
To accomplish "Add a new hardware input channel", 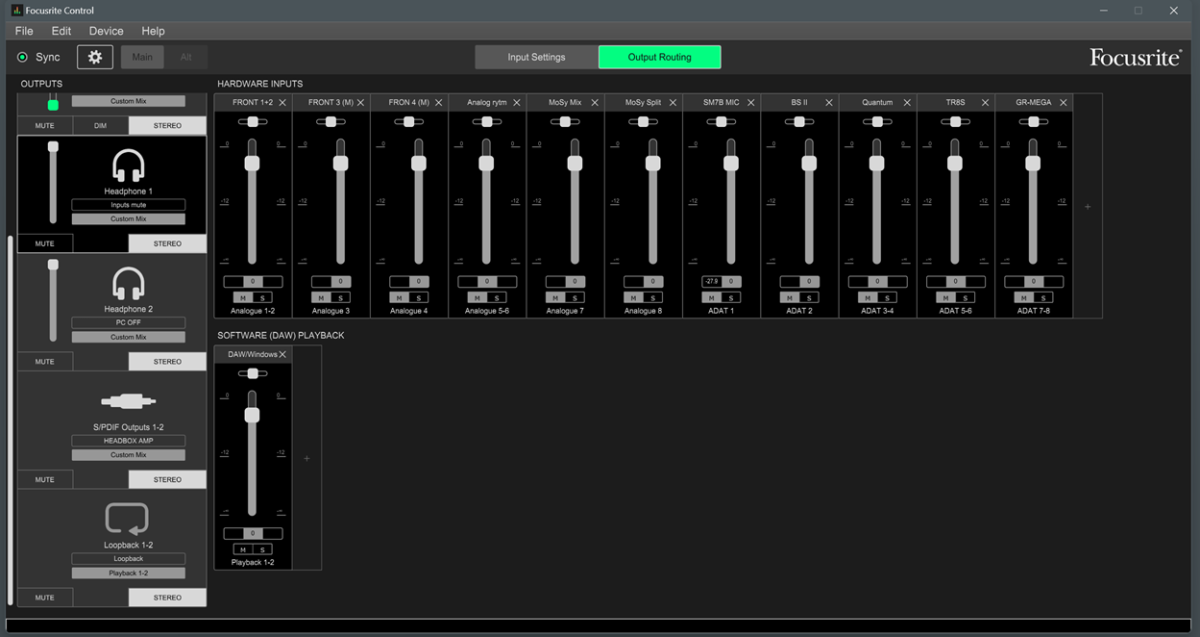I will pos(1088,207).
